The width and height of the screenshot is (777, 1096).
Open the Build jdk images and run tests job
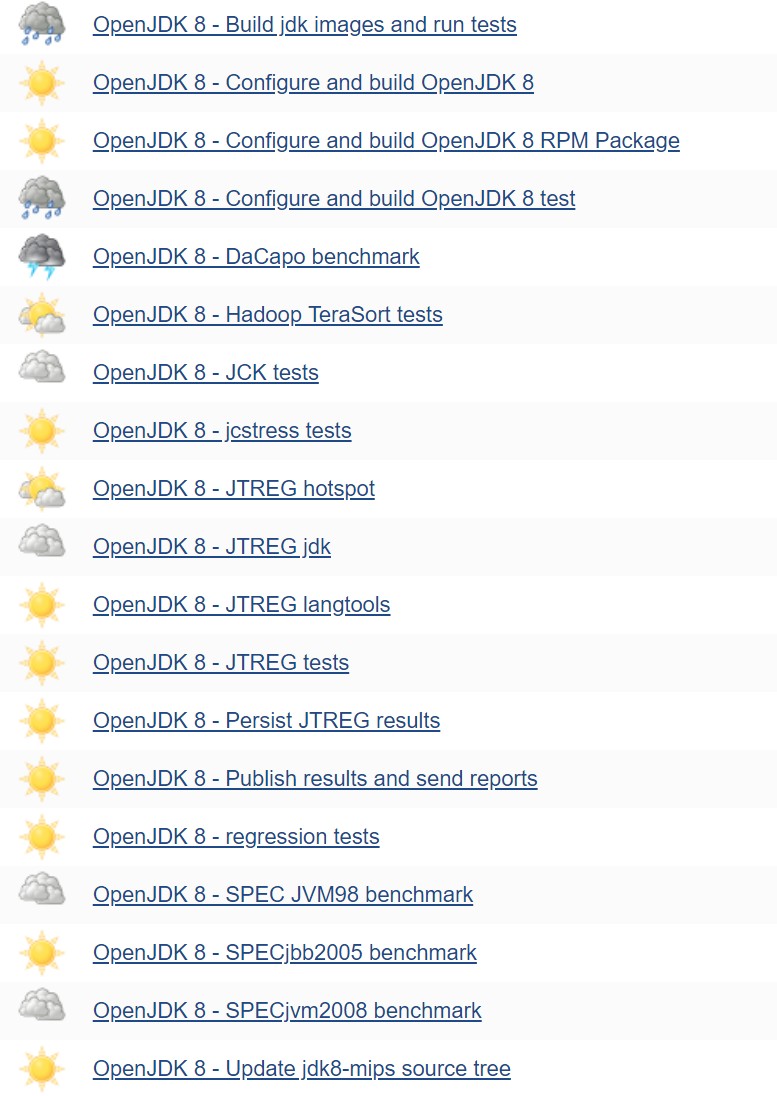[x=304, y=25]
